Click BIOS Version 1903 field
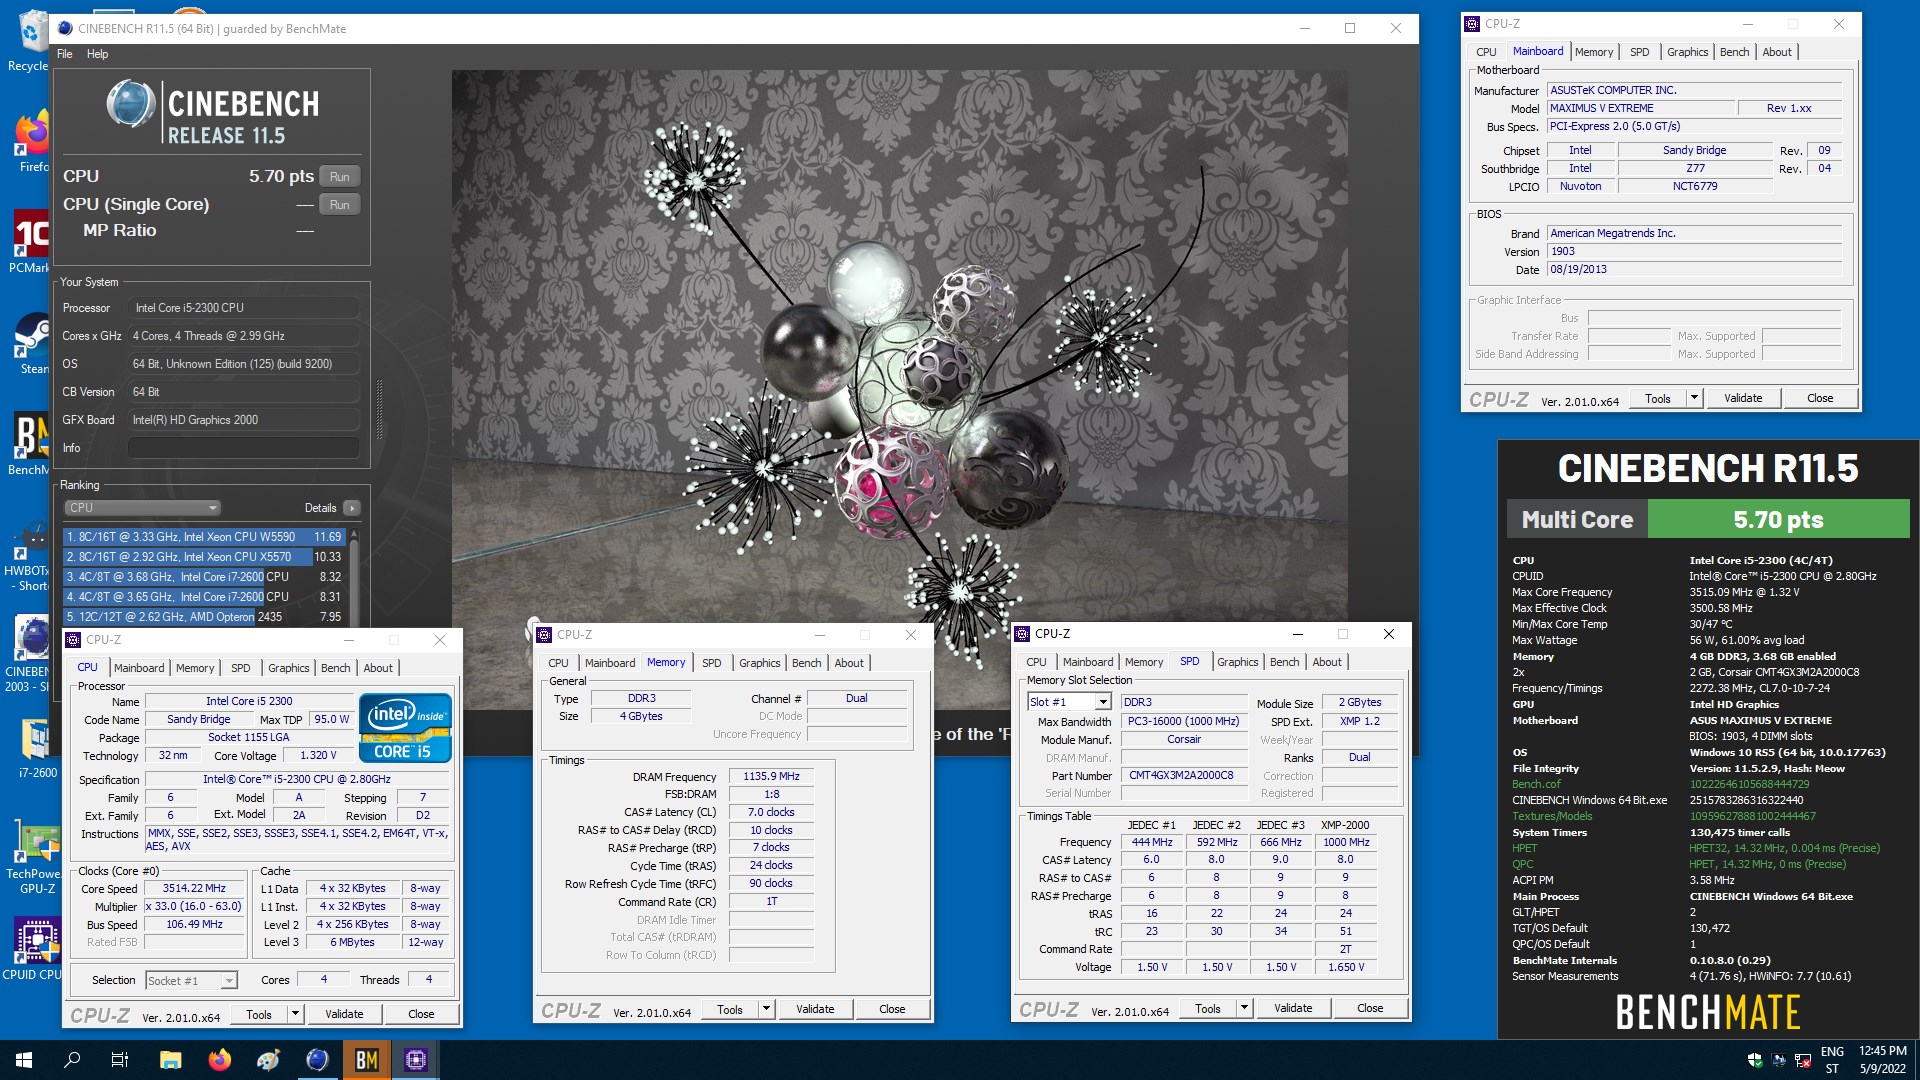 pyautogui.click(x=1694, y=252)
